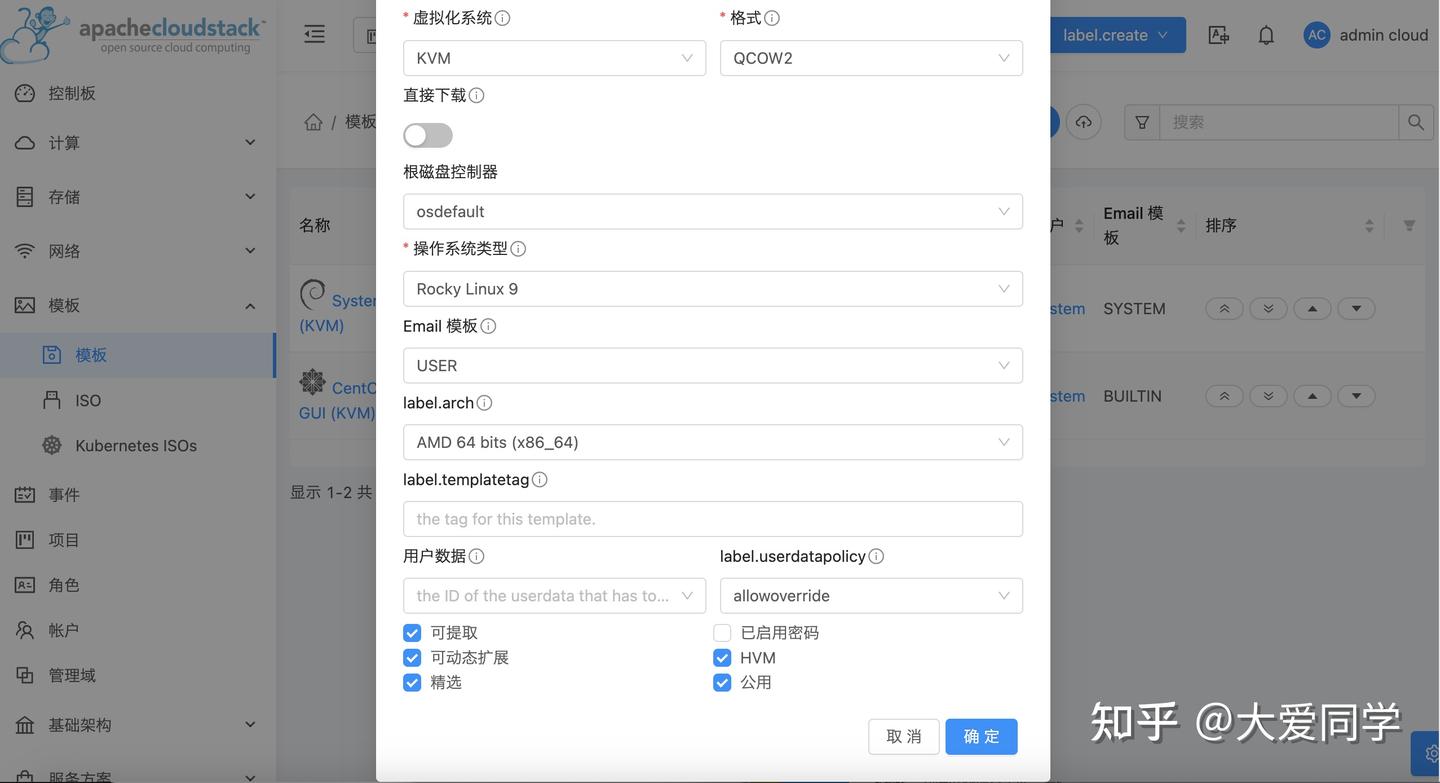Screen dimensions: 1440x783
Task: Click the 事件 calendar icon in sidebar
Action: point(23,492)
